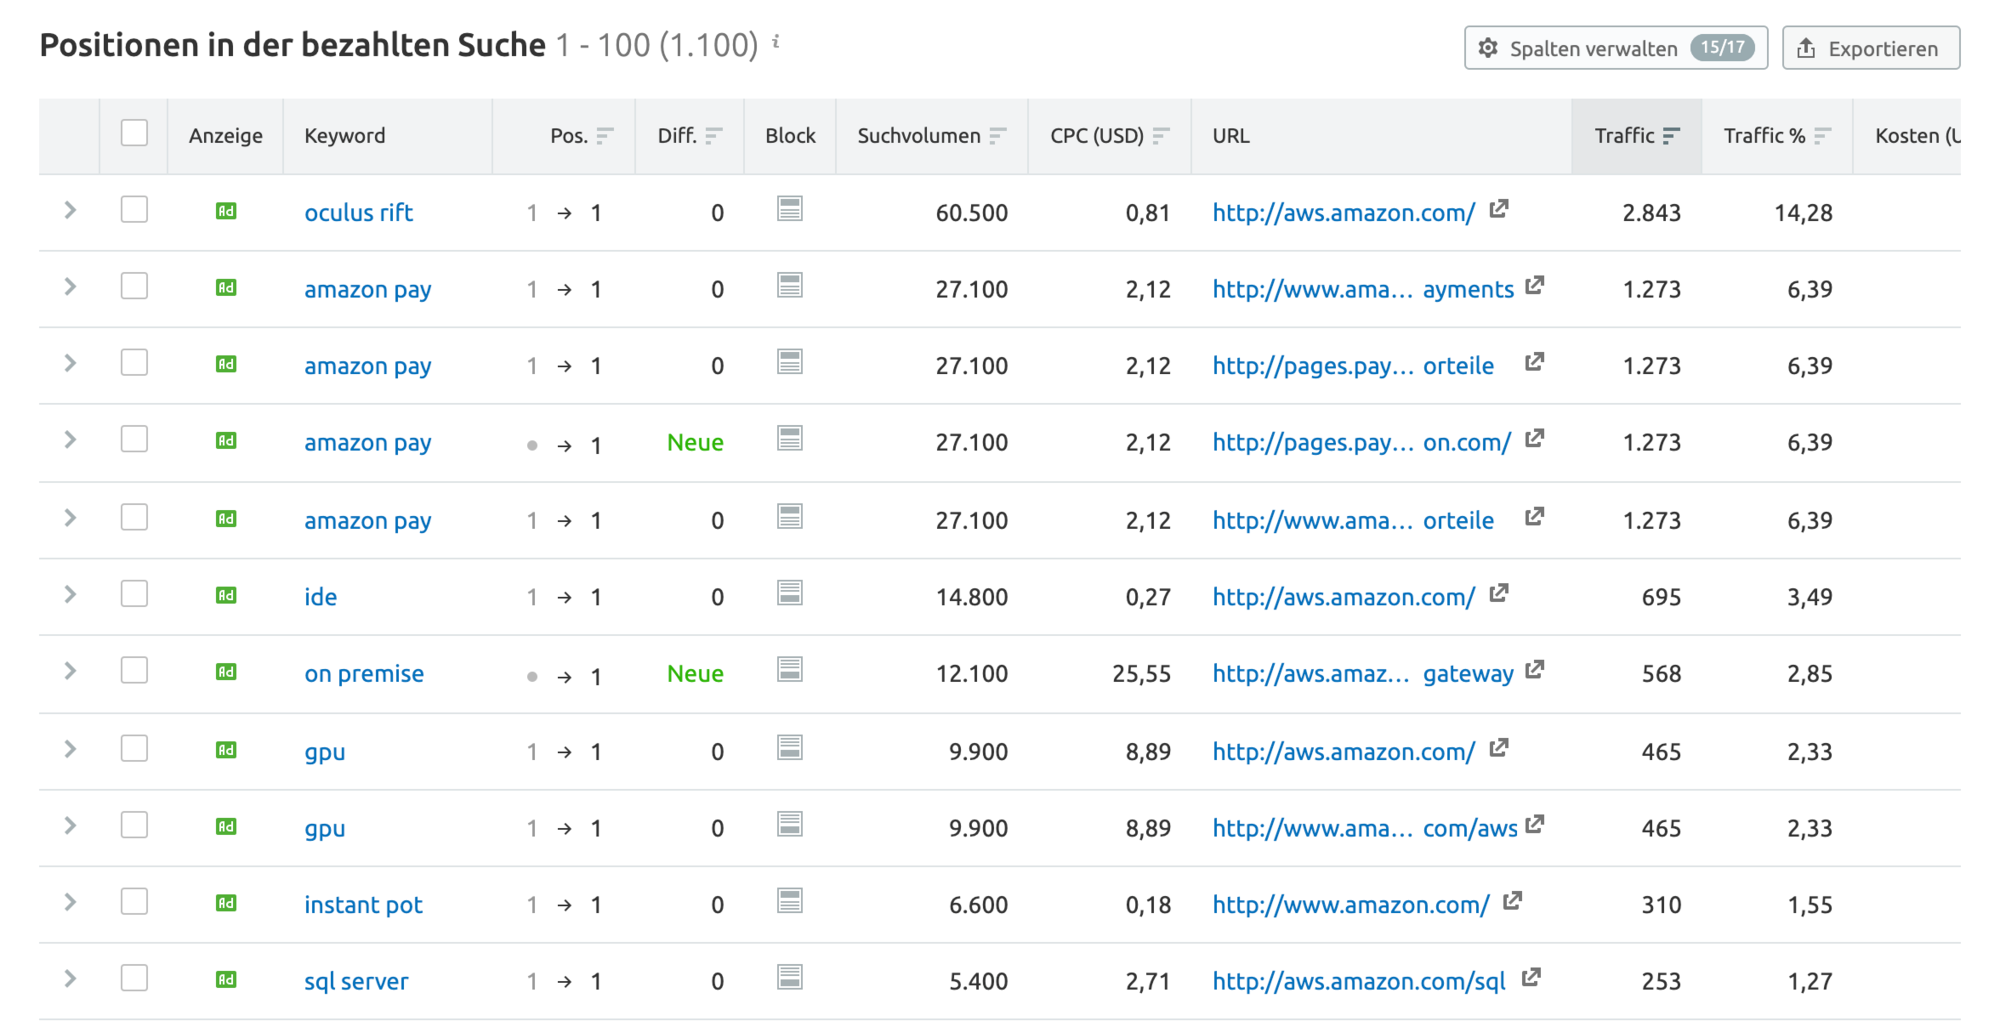This screenshot has width=2000, height=1027.
Task: Open the oculus rift keyword link
Action: [x=359, y=213]
